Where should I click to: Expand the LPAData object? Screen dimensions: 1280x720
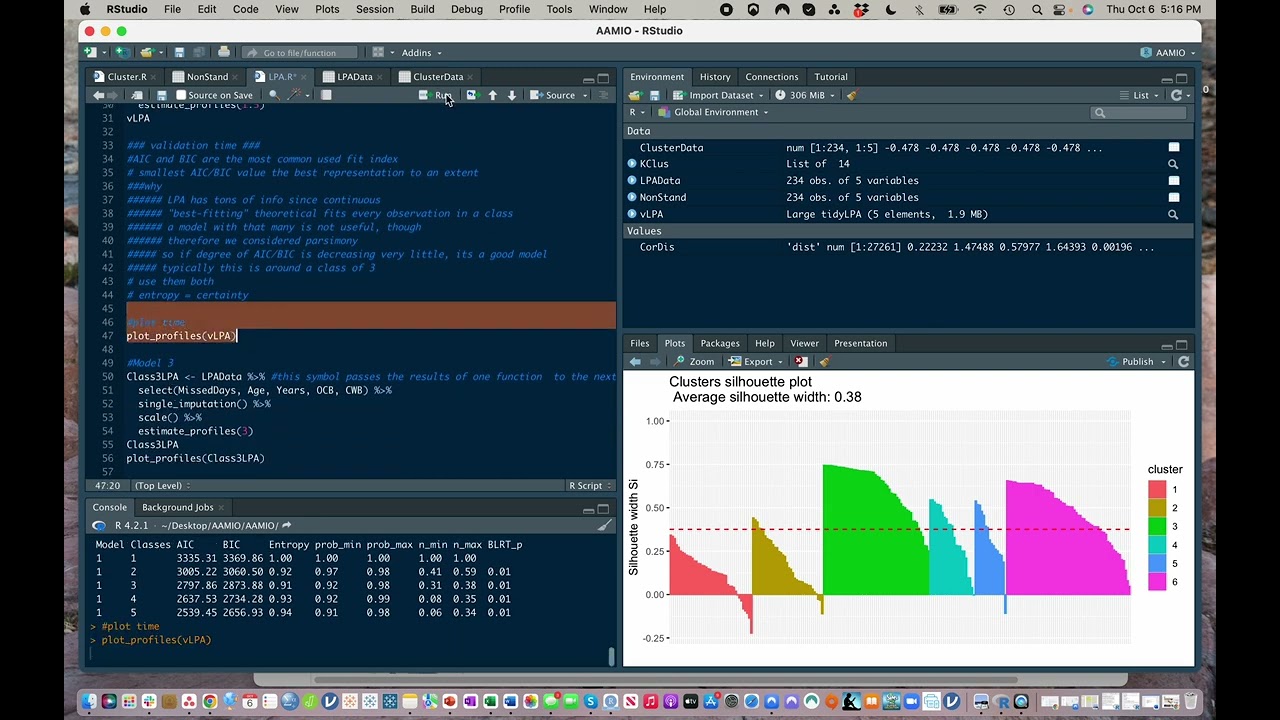coord(632,181)
